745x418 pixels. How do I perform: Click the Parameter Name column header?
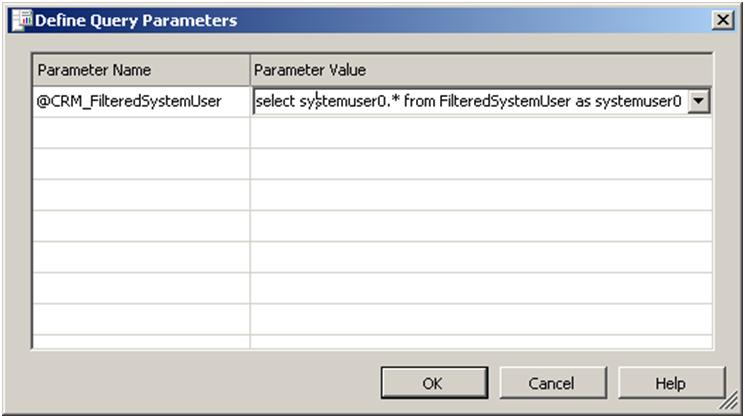point(141,70)
